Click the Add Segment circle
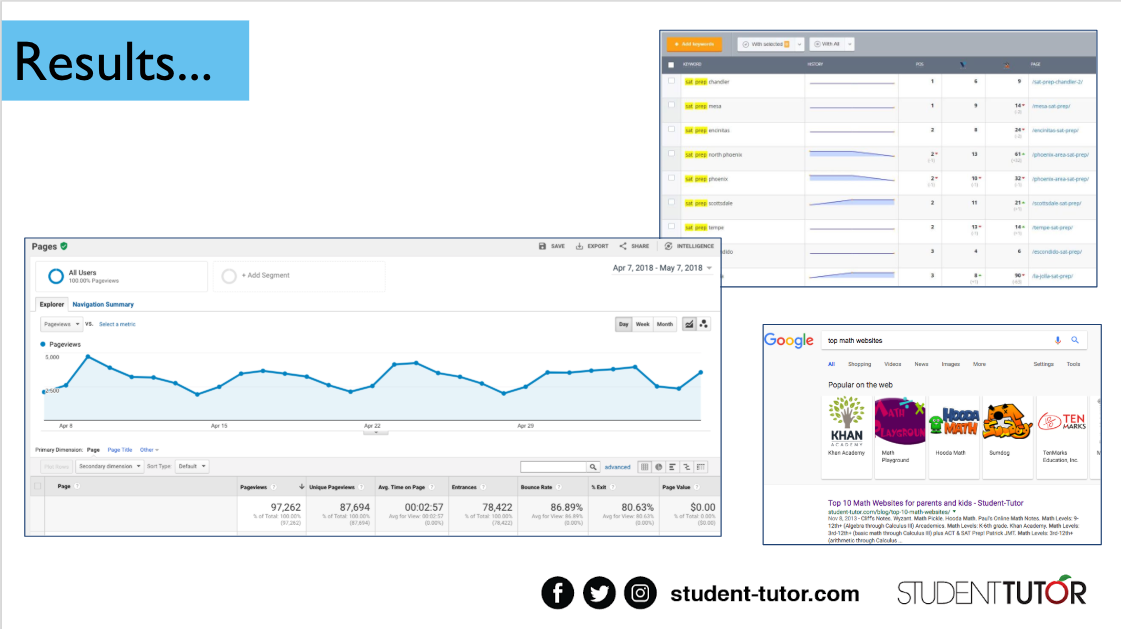 (x=229, y=276)
